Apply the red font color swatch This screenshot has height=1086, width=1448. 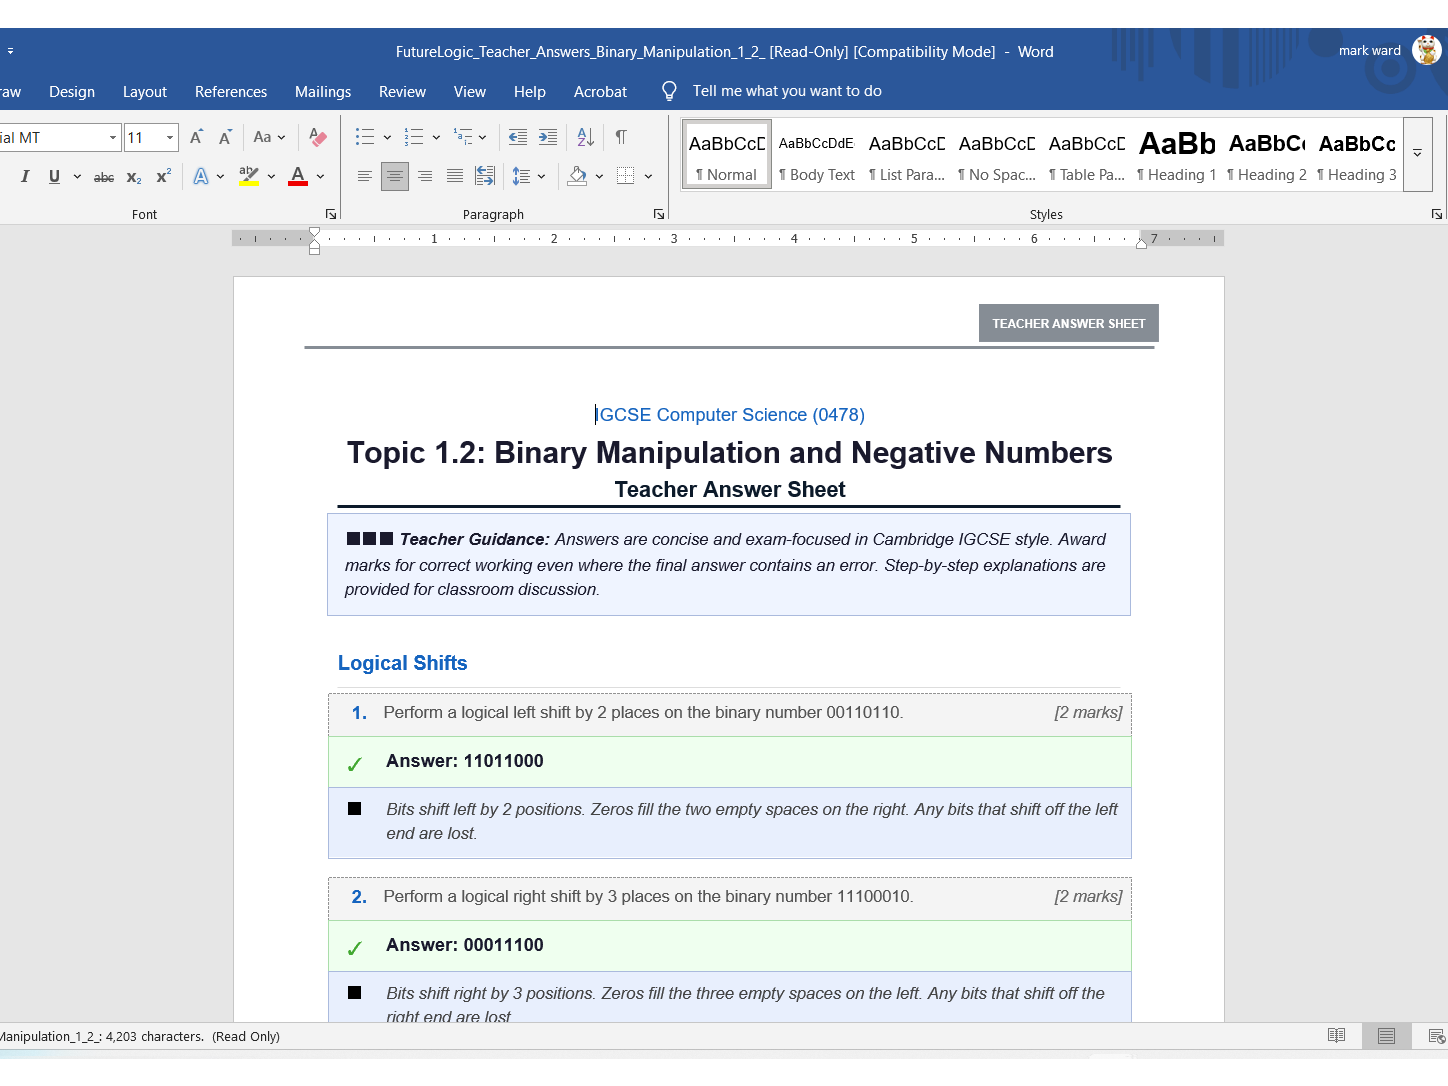tap(298, 176)
